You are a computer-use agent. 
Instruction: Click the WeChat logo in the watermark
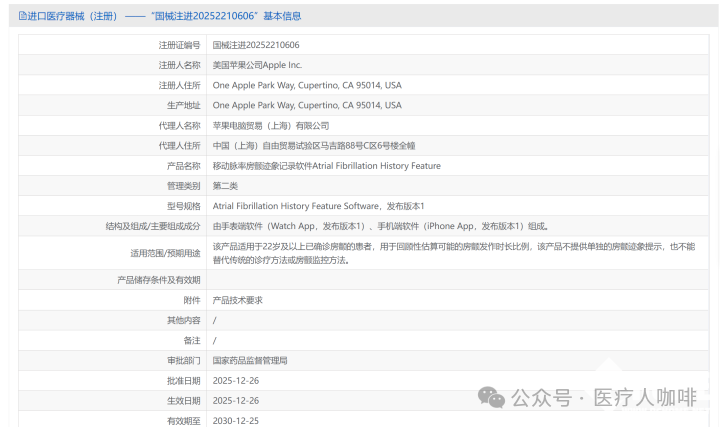click(x=491, y=398)
